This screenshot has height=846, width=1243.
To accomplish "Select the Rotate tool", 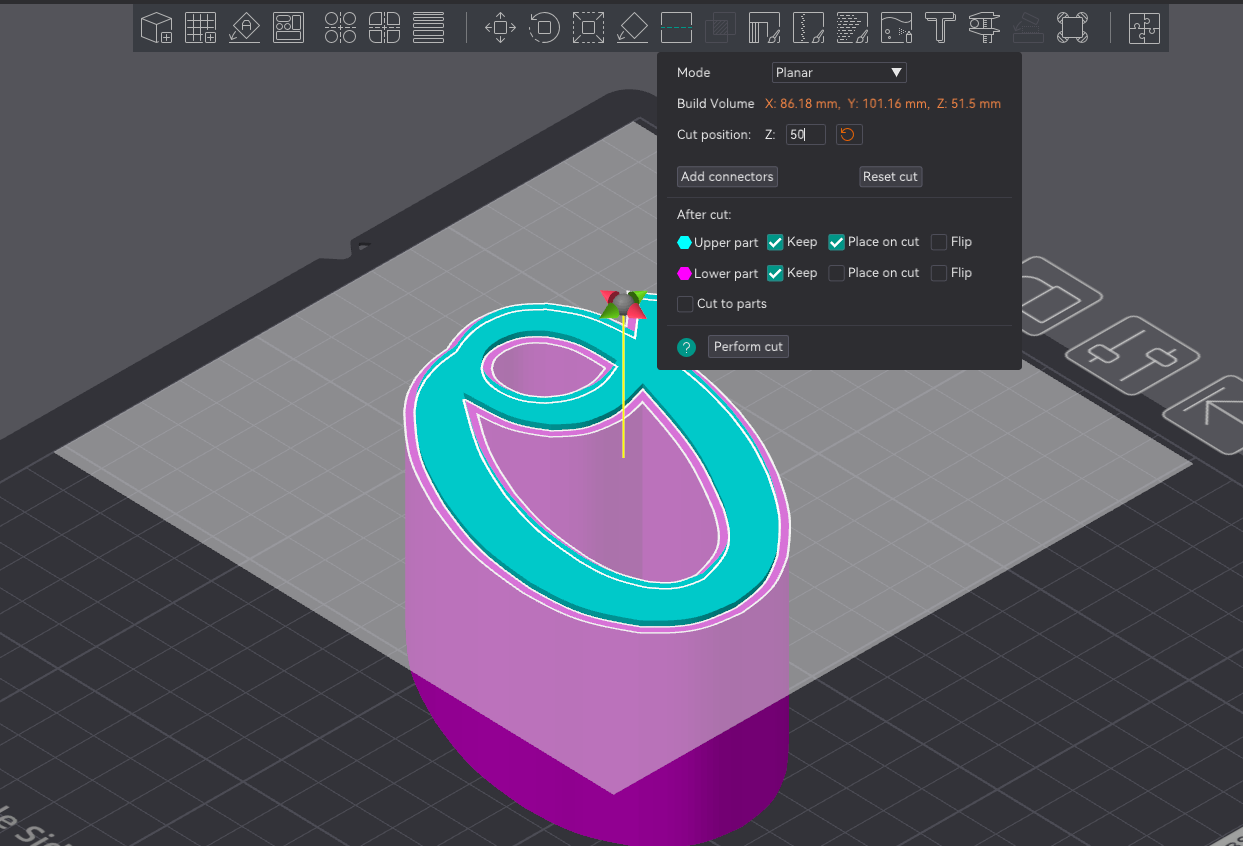I will pyautogui.click(x=544, y=27).
